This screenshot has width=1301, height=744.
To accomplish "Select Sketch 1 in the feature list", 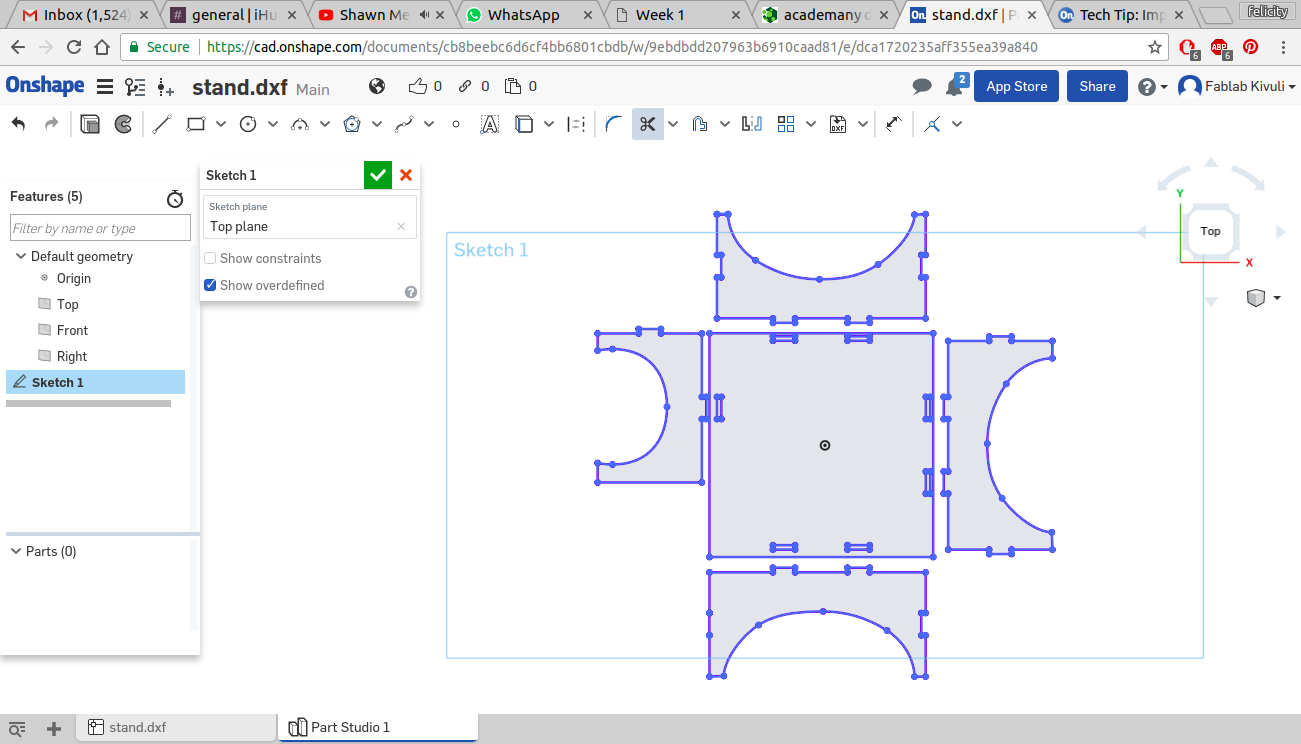I will (58, 382).
